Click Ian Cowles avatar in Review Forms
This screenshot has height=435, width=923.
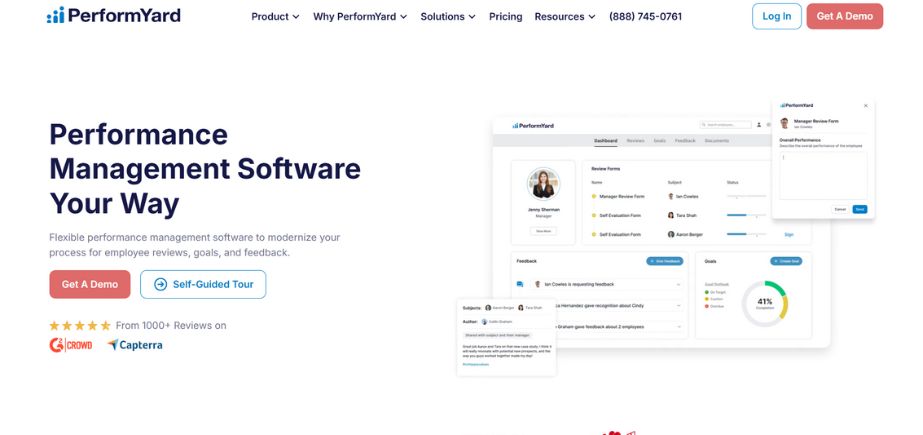[671, 197]
